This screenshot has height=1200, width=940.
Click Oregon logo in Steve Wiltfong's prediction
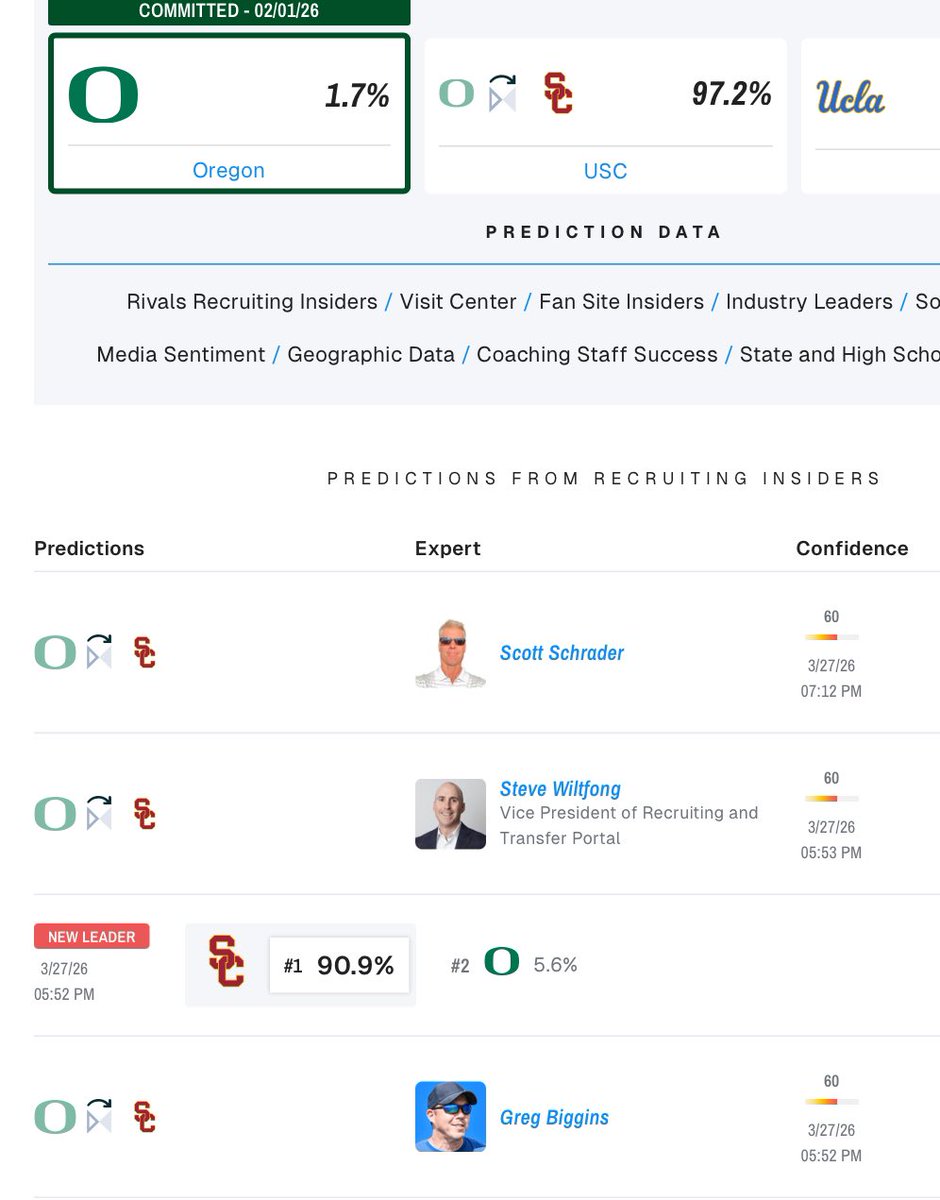tap(55, 814)
